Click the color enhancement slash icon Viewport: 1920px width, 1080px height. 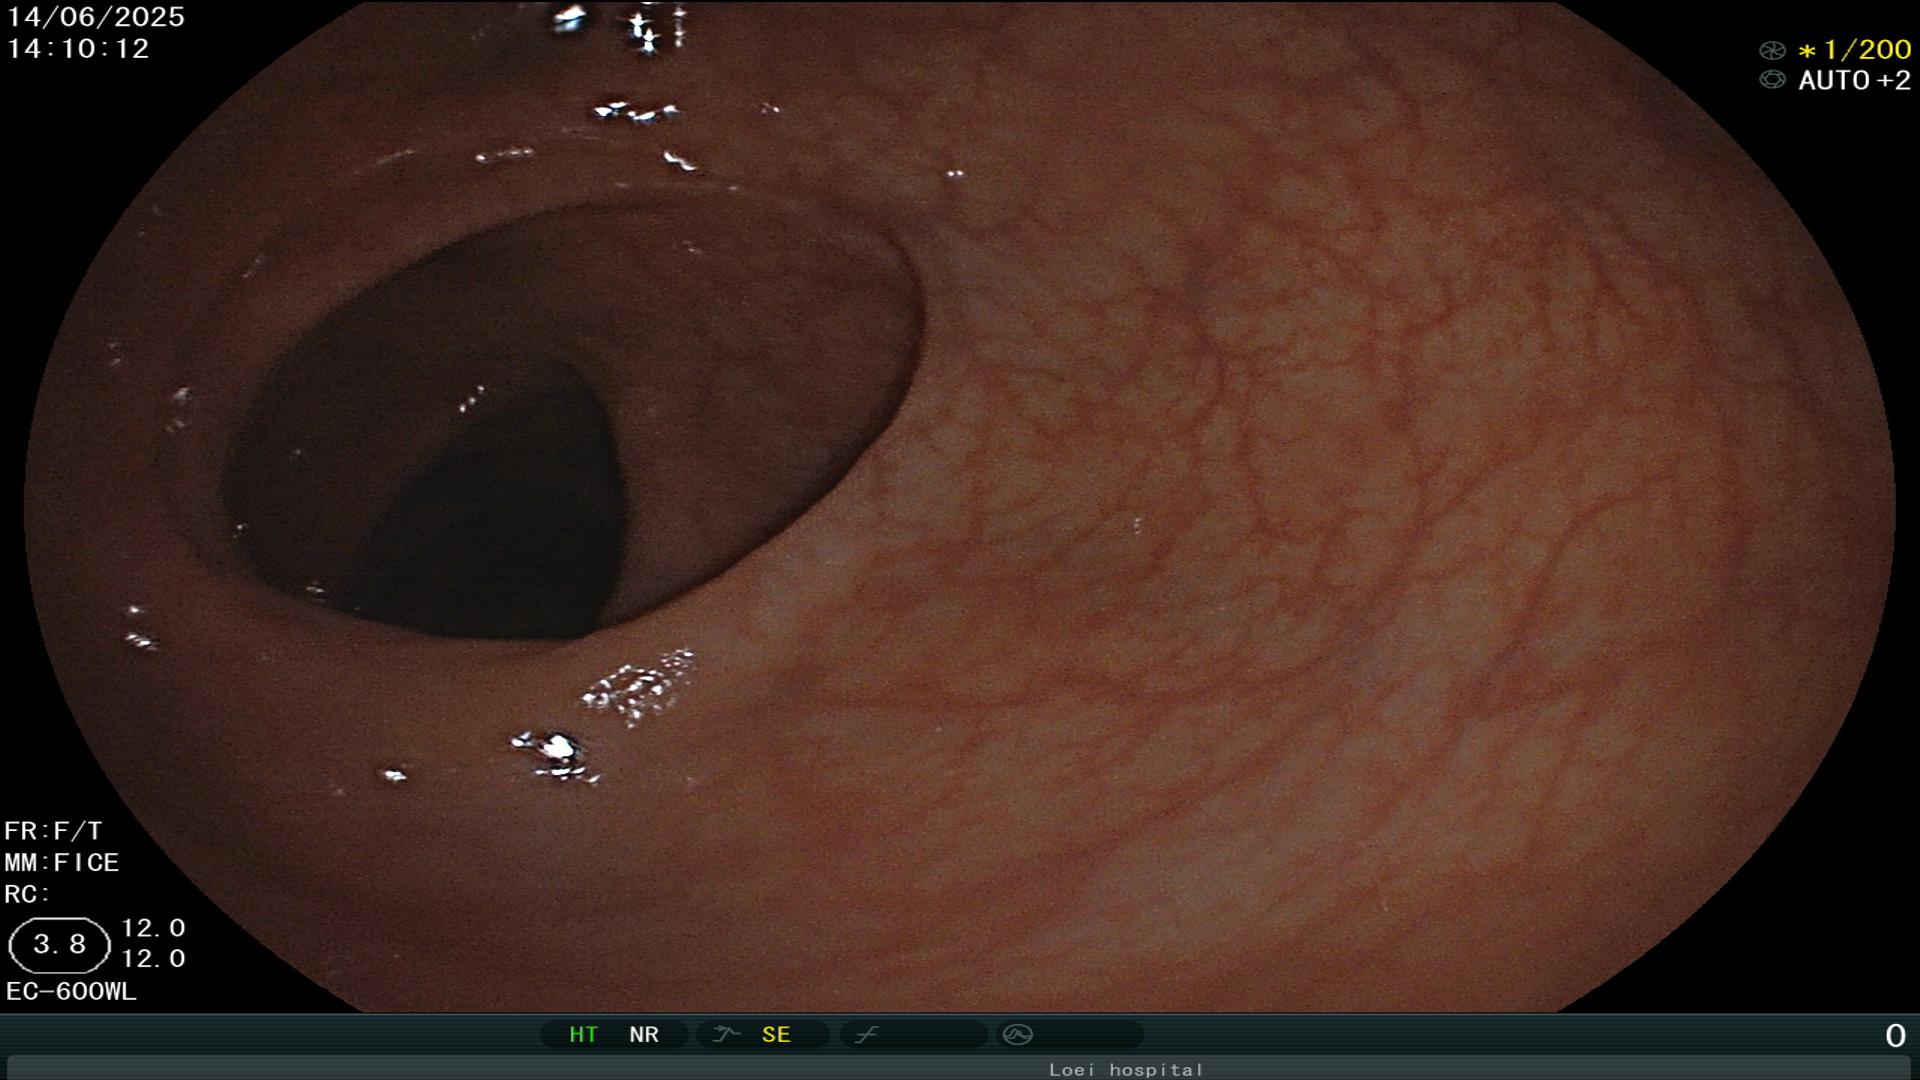pos(867,1034)
